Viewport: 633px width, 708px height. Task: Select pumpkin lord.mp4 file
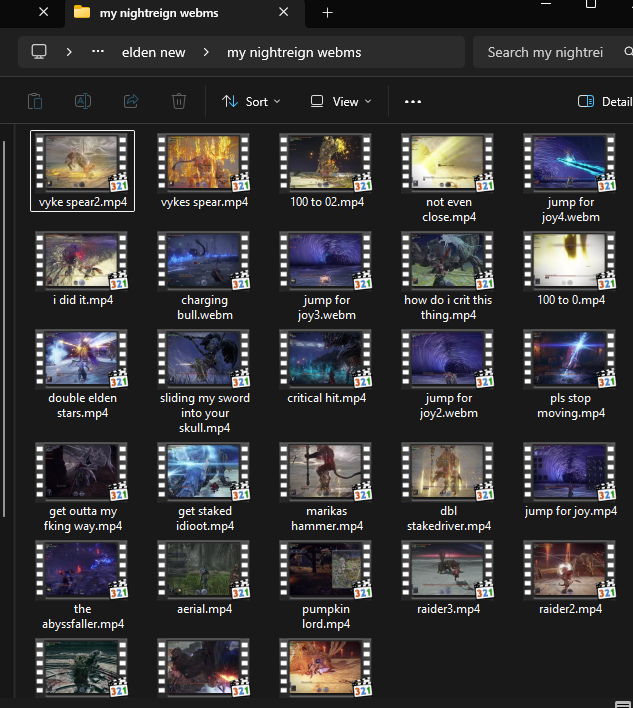pos(326,585)
